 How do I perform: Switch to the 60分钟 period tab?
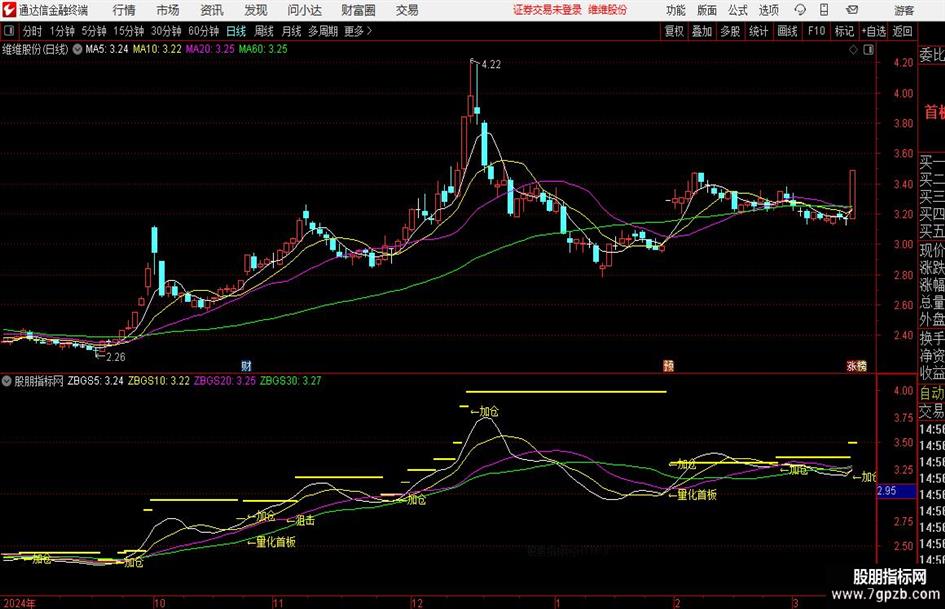click(204, 31)
